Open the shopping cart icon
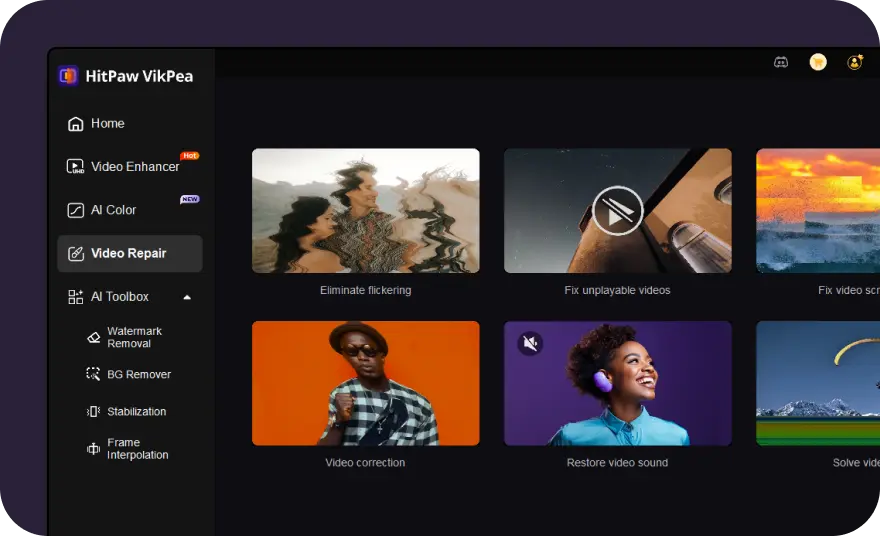This screenshot has height=536, width=880. 818,62
